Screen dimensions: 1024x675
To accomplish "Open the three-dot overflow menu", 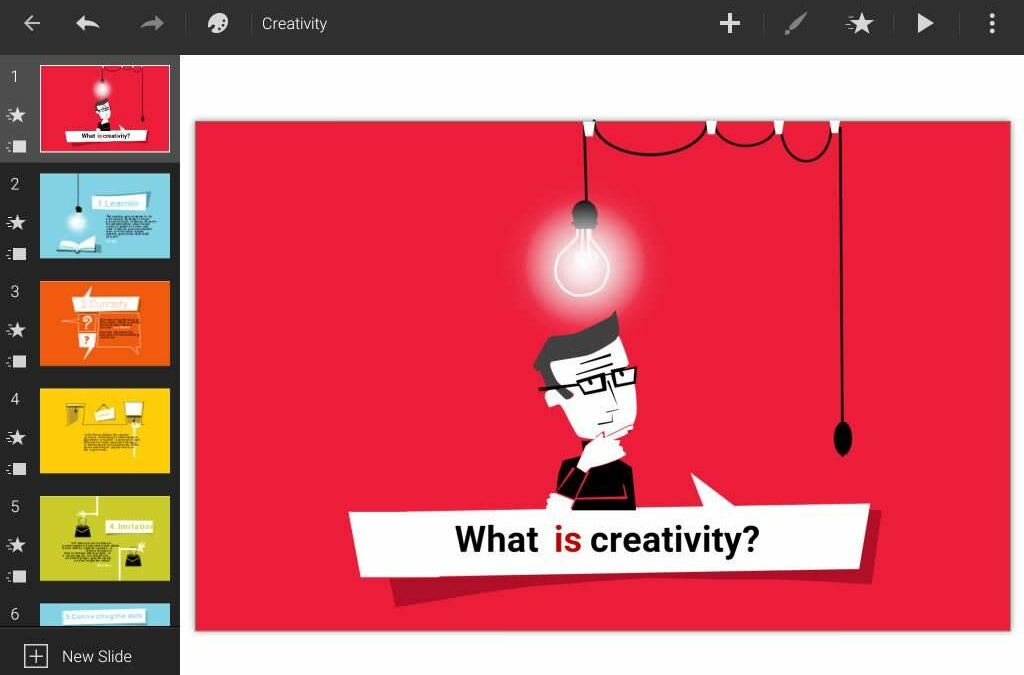I will tap(991, 23).
